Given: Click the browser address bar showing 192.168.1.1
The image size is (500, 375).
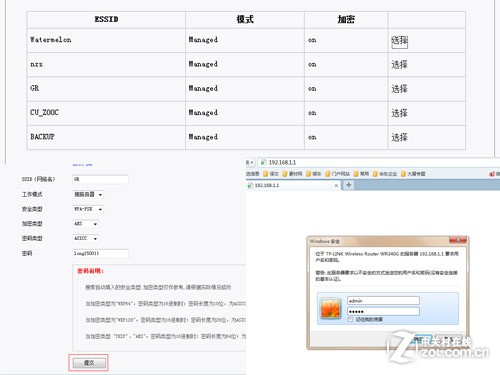Looking at the screenshot, I should click(x=379, y=162).
